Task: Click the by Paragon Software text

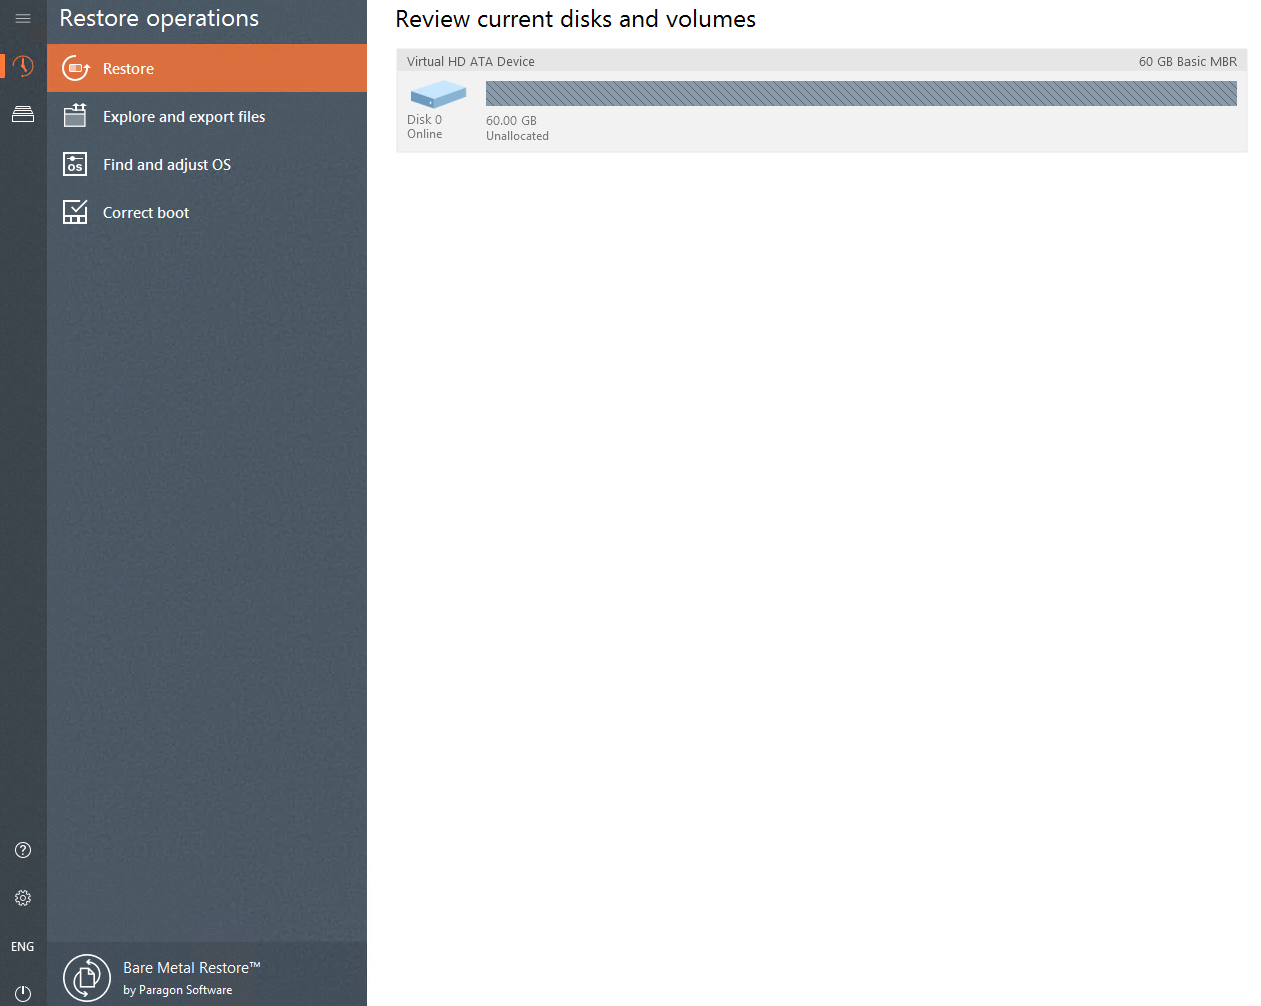Action: [x=178, y=990]
